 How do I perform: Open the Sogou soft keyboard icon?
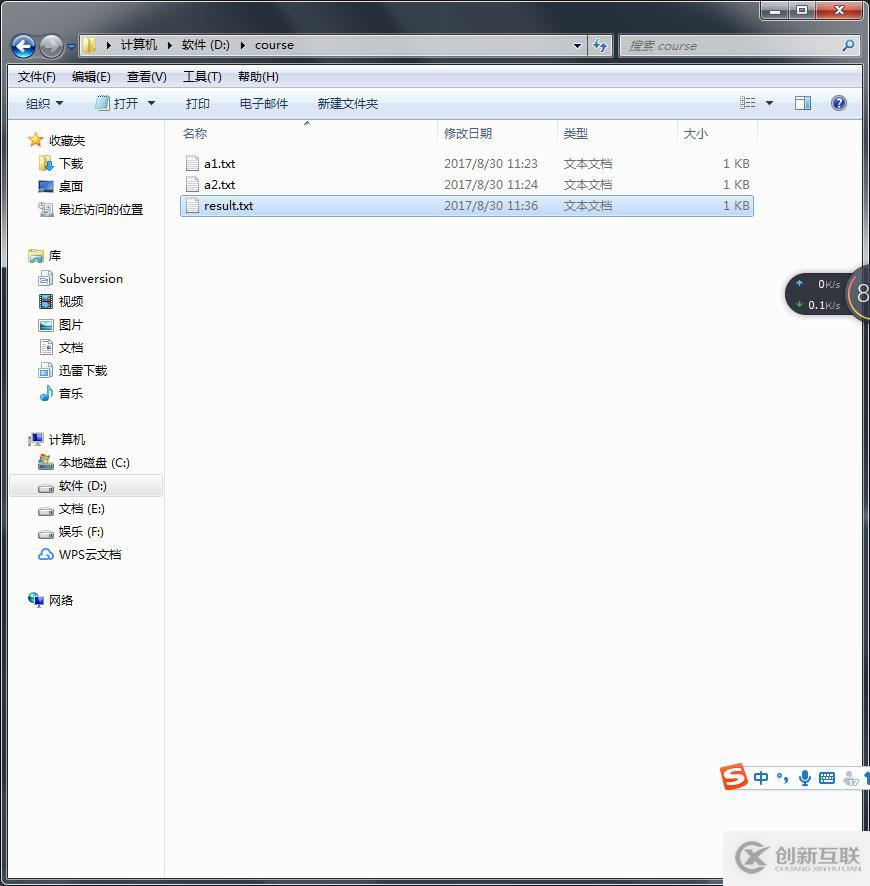(x=826, y=778)
